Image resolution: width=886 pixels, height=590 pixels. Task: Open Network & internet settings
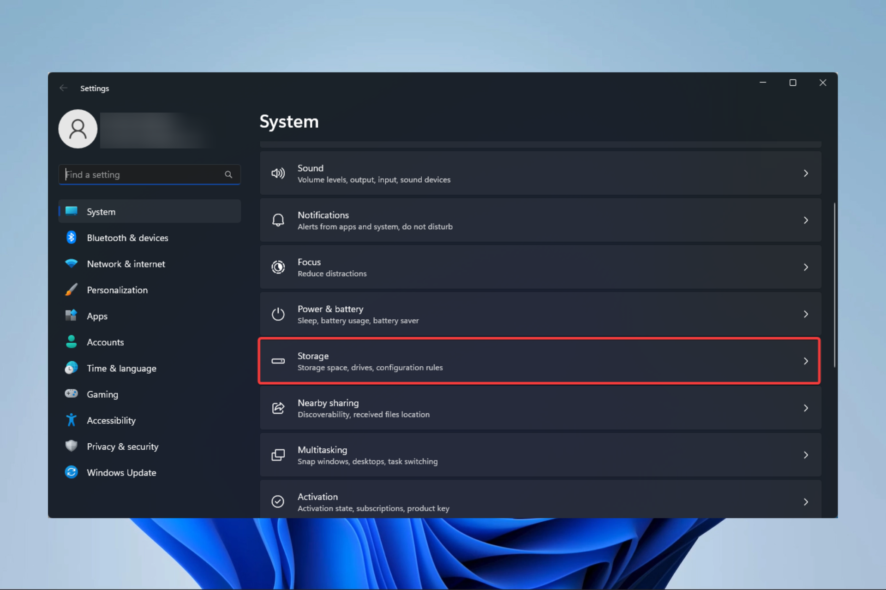(x=150, y=263)
